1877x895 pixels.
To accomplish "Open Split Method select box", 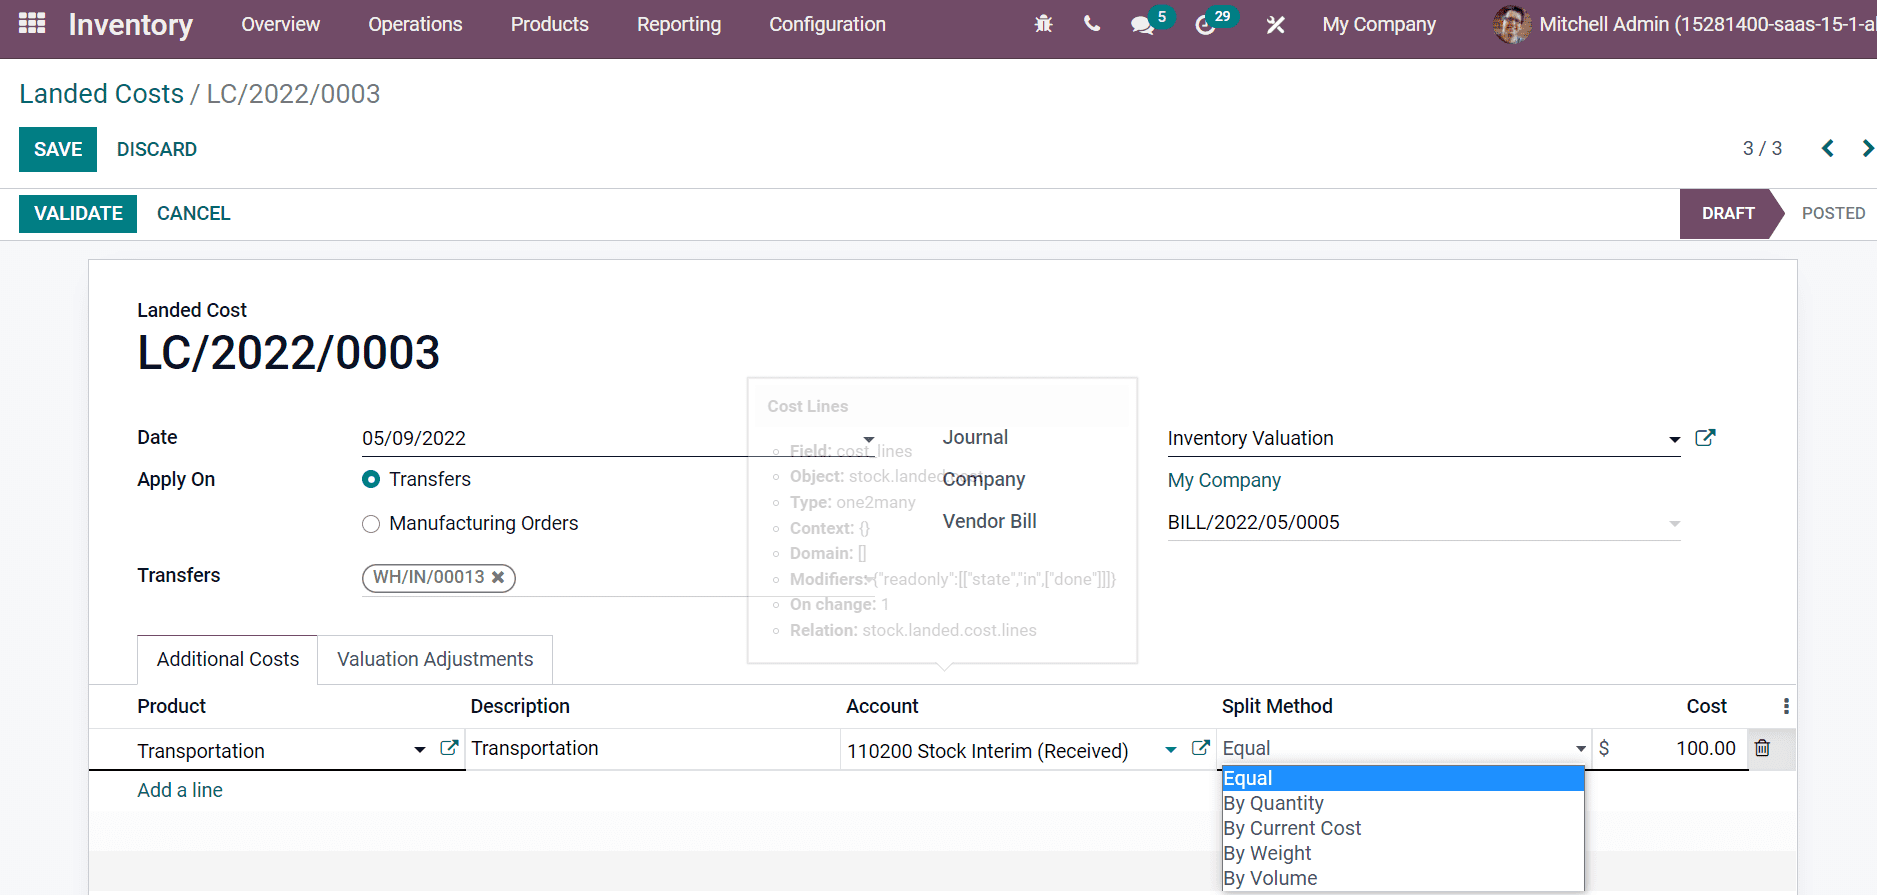I will tap(1404, 748).
